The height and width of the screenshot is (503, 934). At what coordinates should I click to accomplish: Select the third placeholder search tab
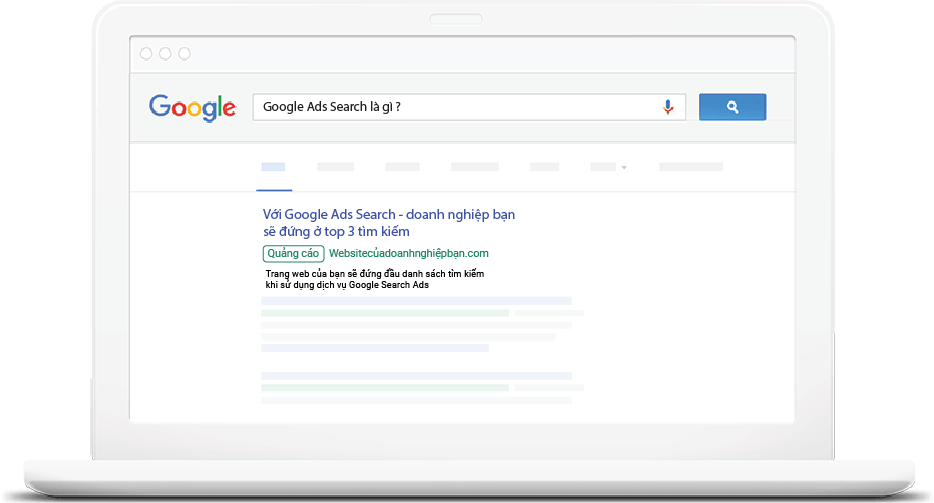[x=402, y=167]
